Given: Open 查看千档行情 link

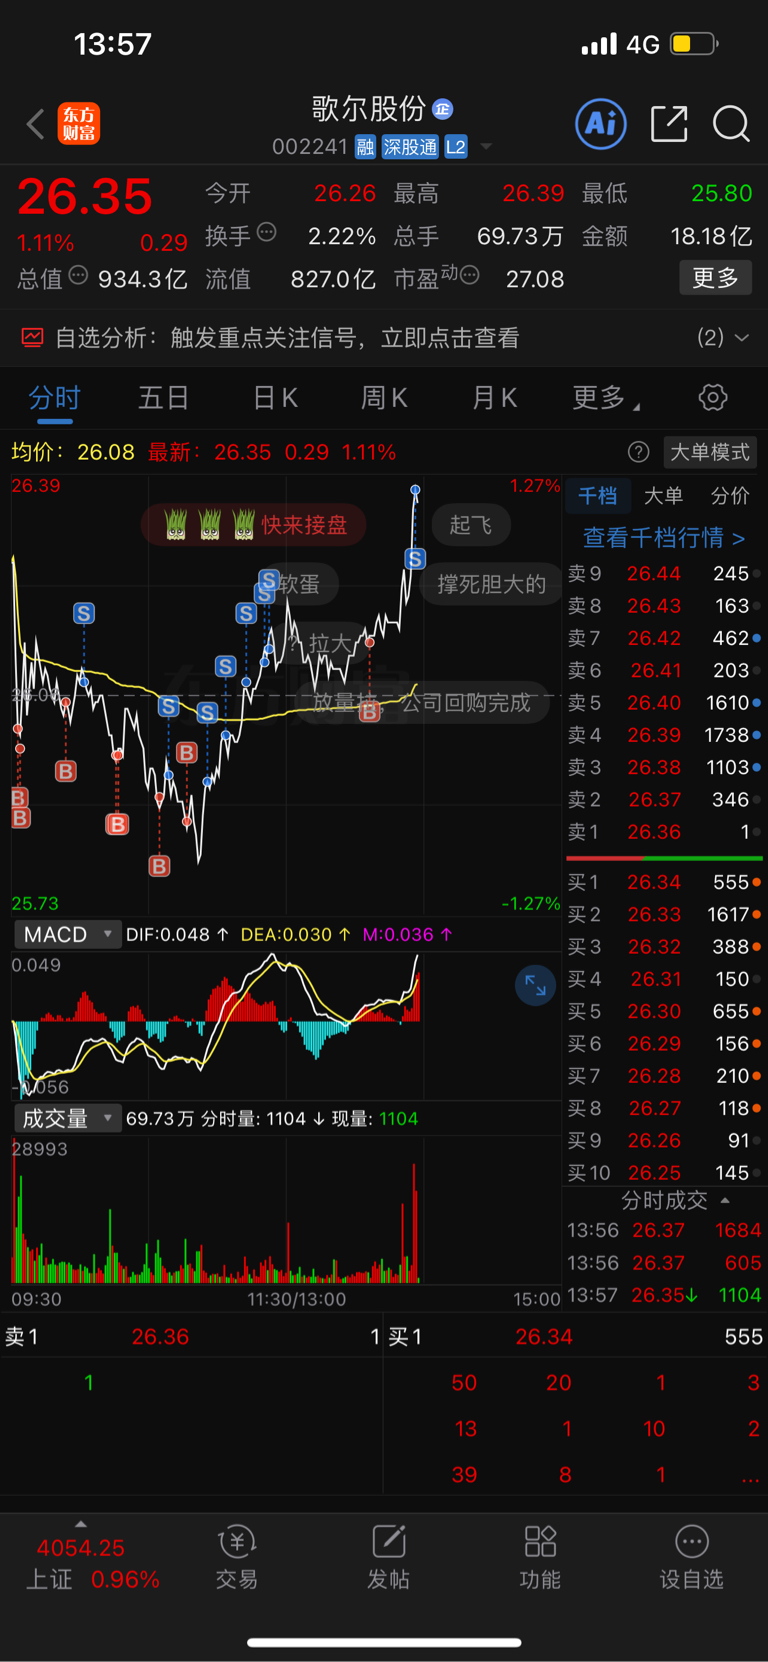Looking at the screenshot, I should [664, 538].
